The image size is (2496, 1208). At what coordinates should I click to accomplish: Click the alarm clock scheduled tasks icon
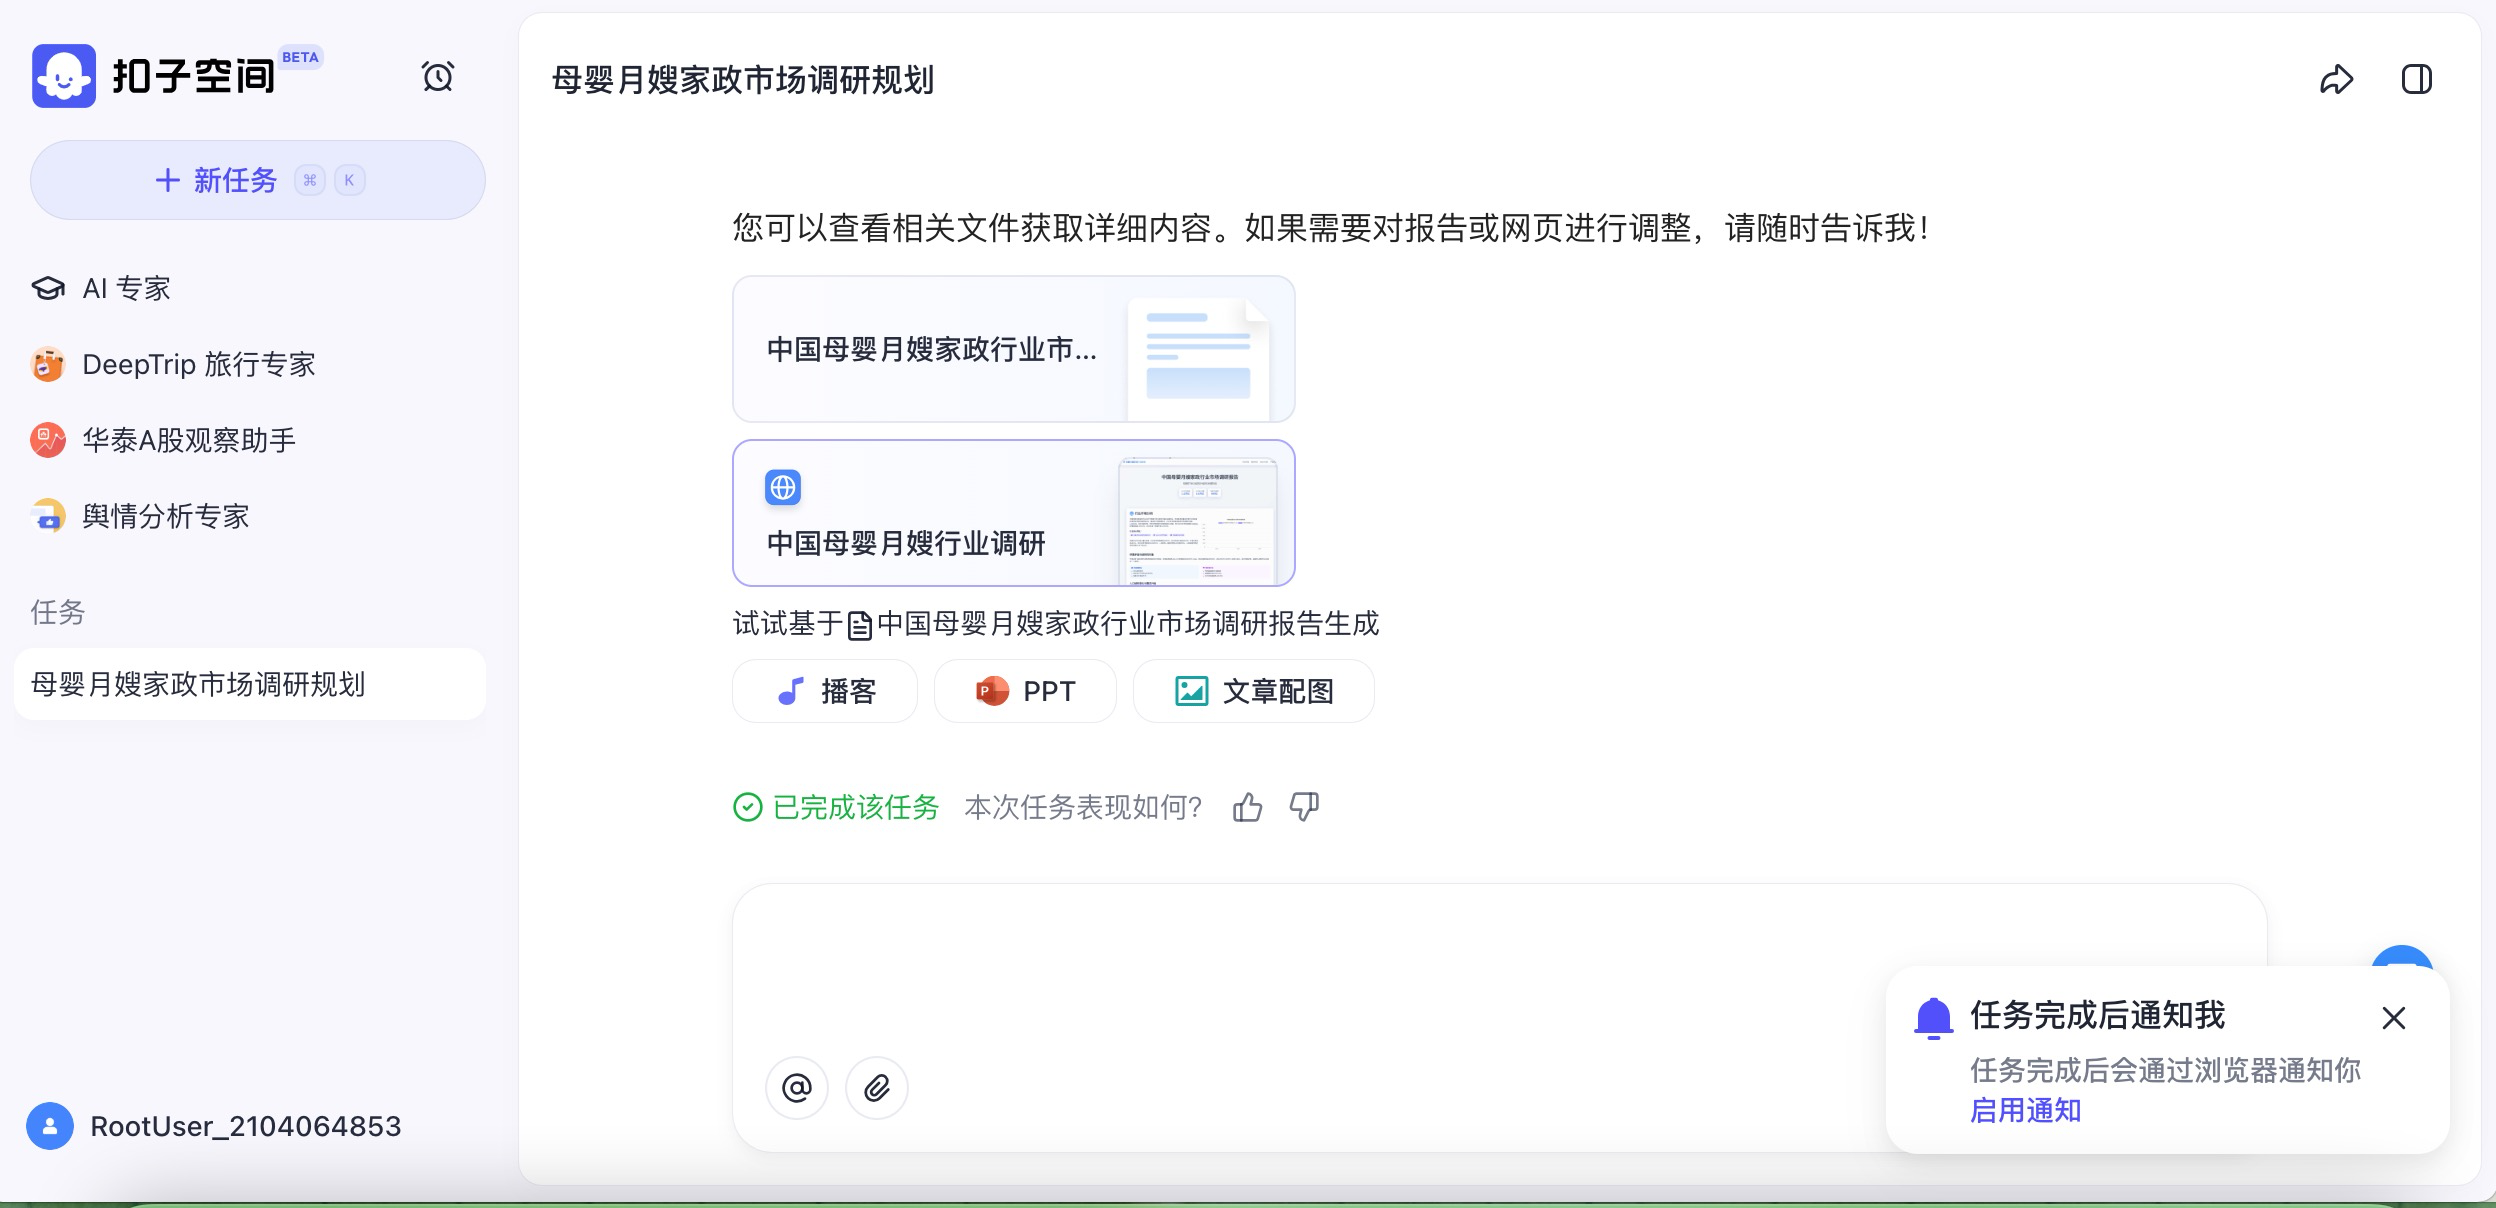point(438,77)
